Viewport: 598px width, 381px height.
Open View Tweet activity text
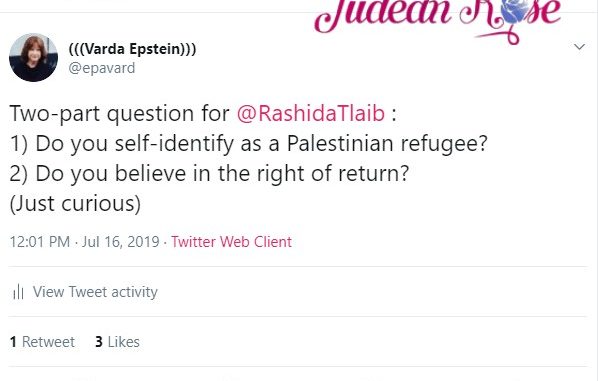tap(95, 292)
